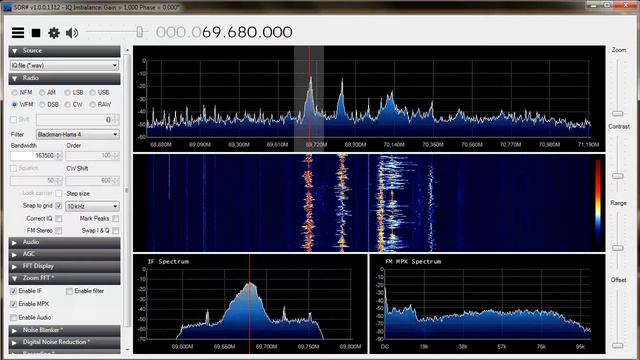Select USB demodulation mode

click(93, 93)
